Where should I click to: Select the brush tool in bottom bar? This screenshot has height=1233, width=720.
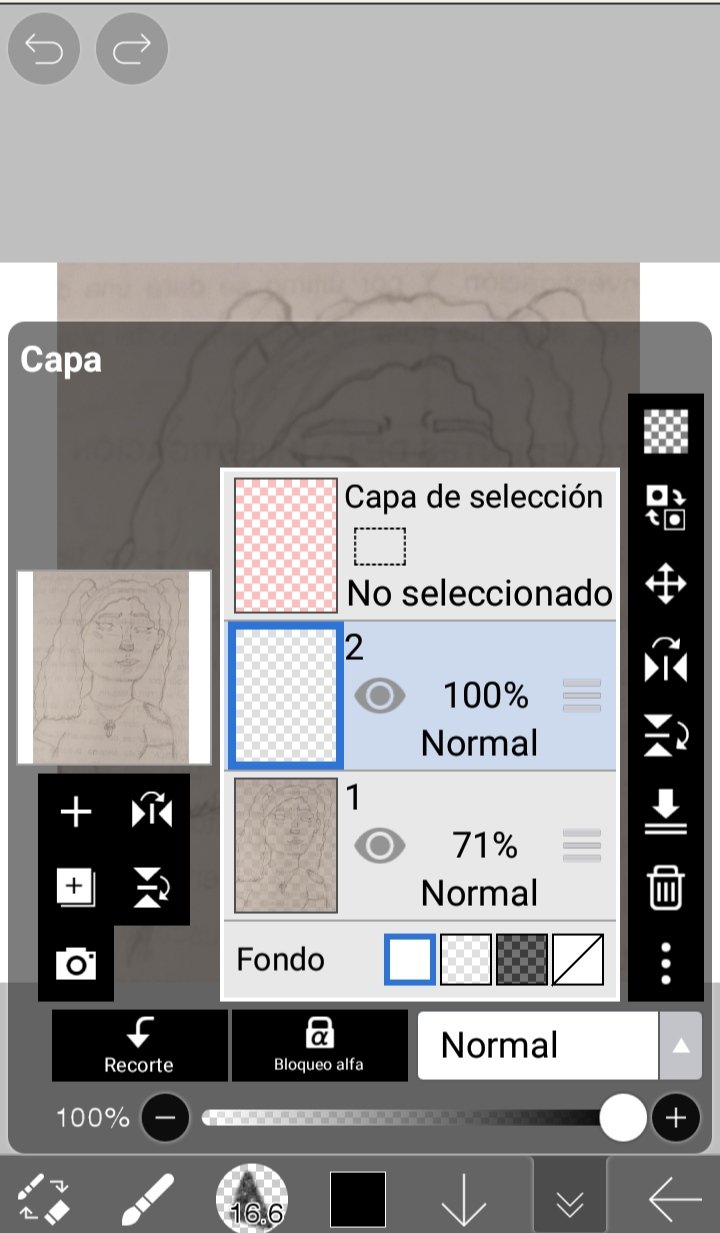[146, 1198]
